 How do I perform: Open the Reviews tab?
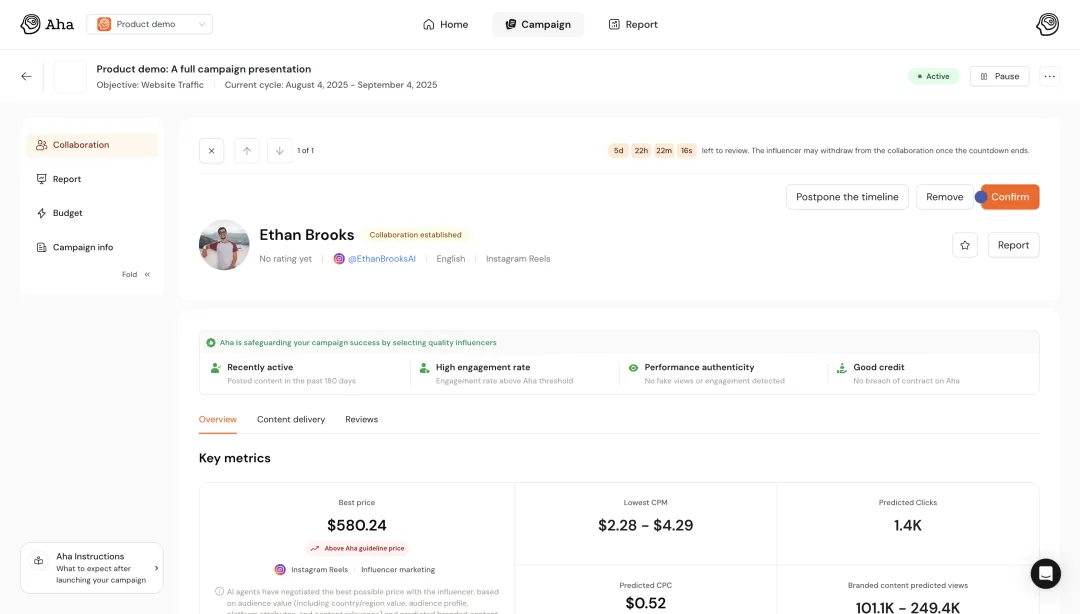(x=361, y=419)
